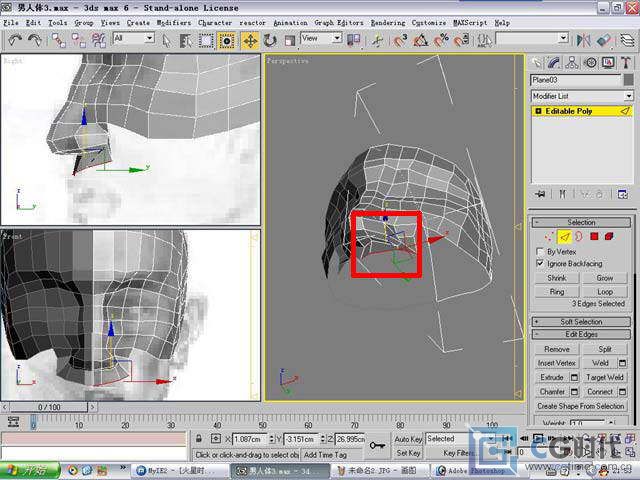Open Extrude settings dialog box icon
Screen dimensions: 640x480
point(574,378)
